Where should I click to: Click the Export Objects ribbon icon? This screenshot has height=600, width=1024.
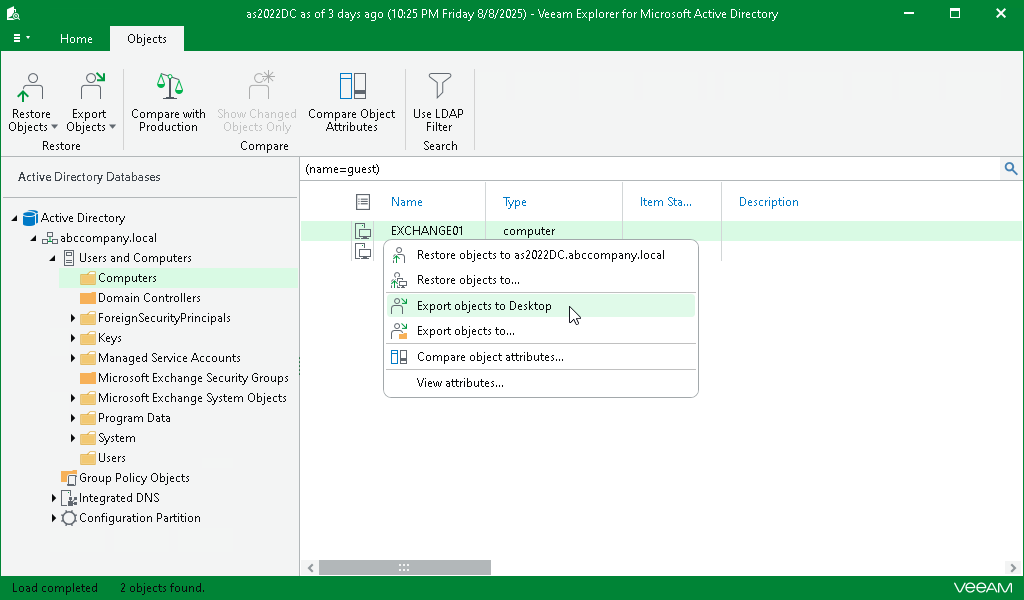(x=91, y=87)
